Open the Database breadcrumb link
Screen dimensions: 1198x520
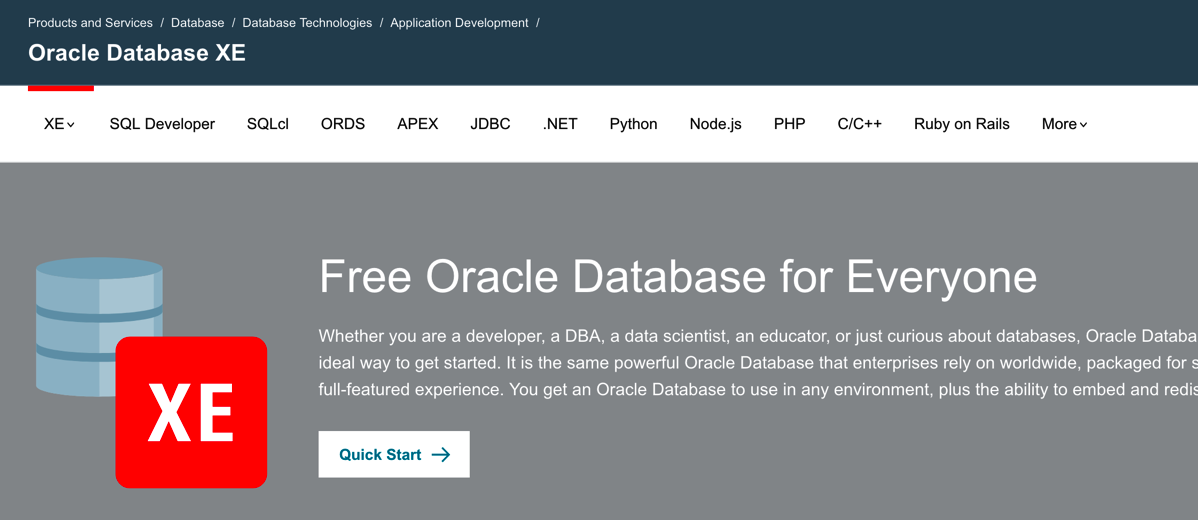pos(198,23)
